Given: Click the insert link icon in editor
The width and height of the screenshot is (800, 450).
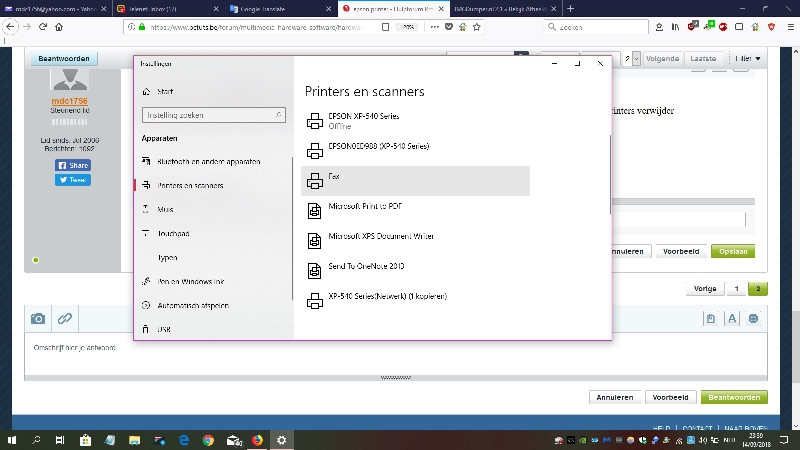Looking at the screenshot, I should pos(65,319).
